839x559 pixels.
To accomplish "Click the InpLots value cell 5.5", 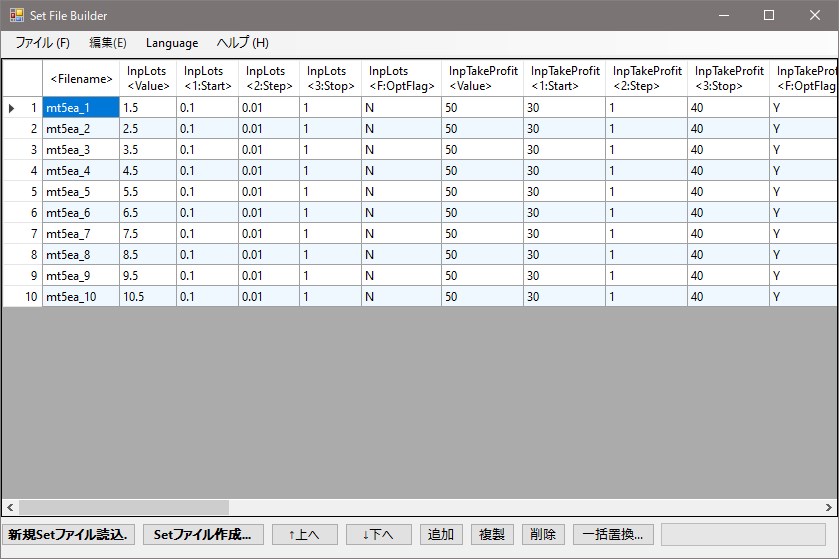I will pyautogui.click(x=148, y=192).
